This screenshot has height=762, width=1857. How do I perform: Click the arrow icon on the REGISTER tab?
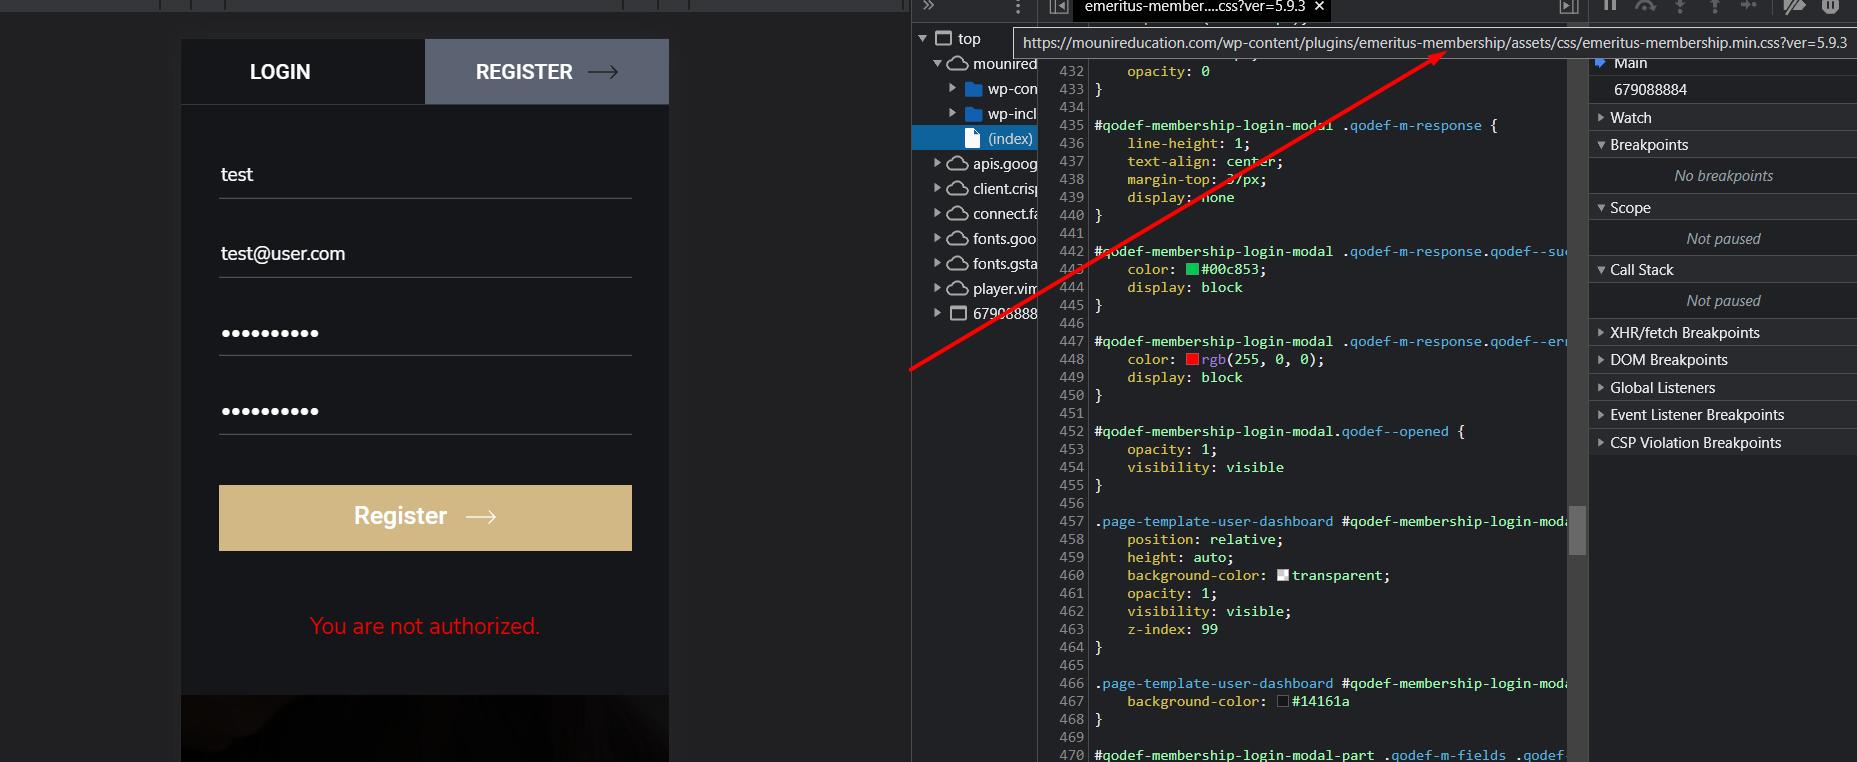point(602,72)
